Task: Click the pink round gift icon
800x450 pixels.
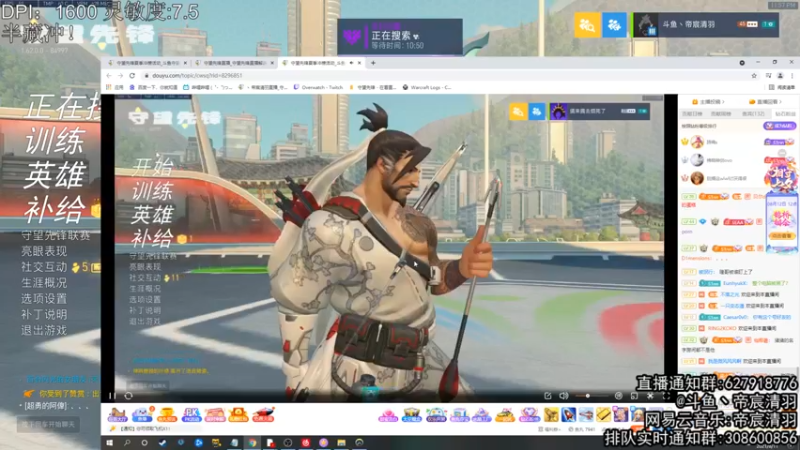Action: tap(388, 415)
